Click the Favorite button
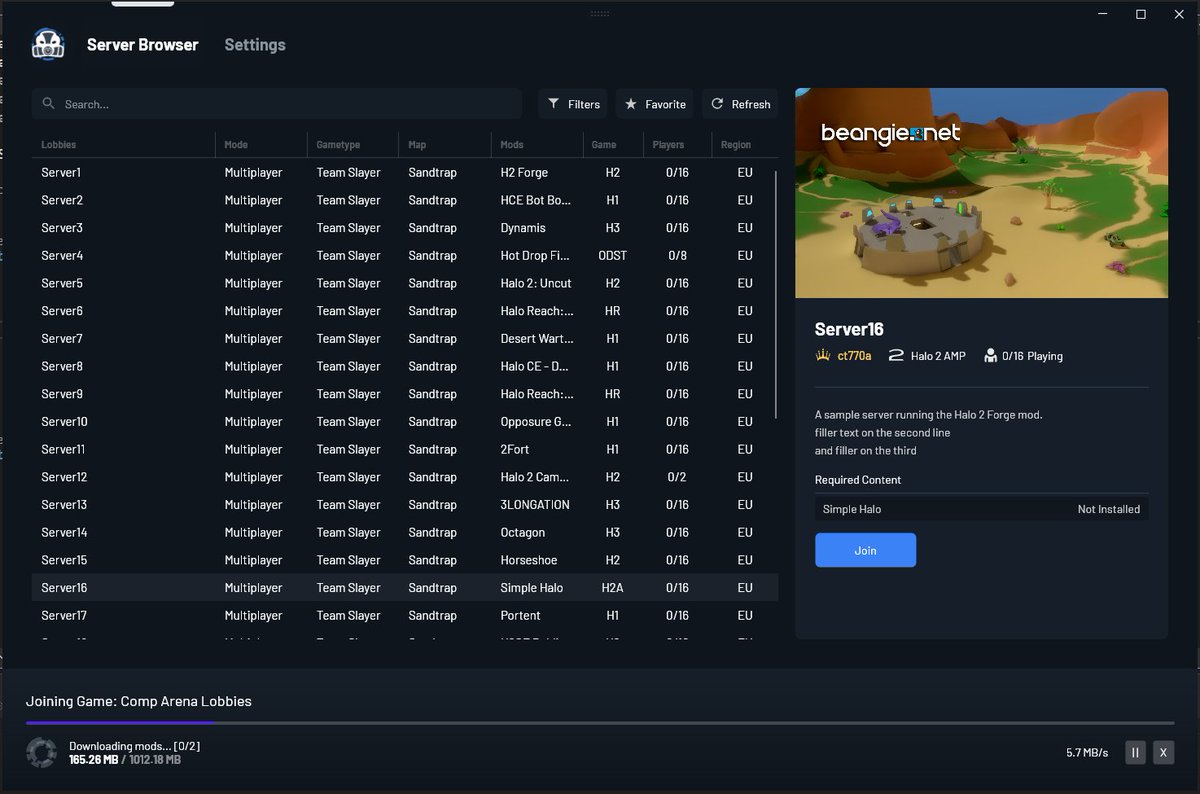1200x794 pixels. click(655, 104)
